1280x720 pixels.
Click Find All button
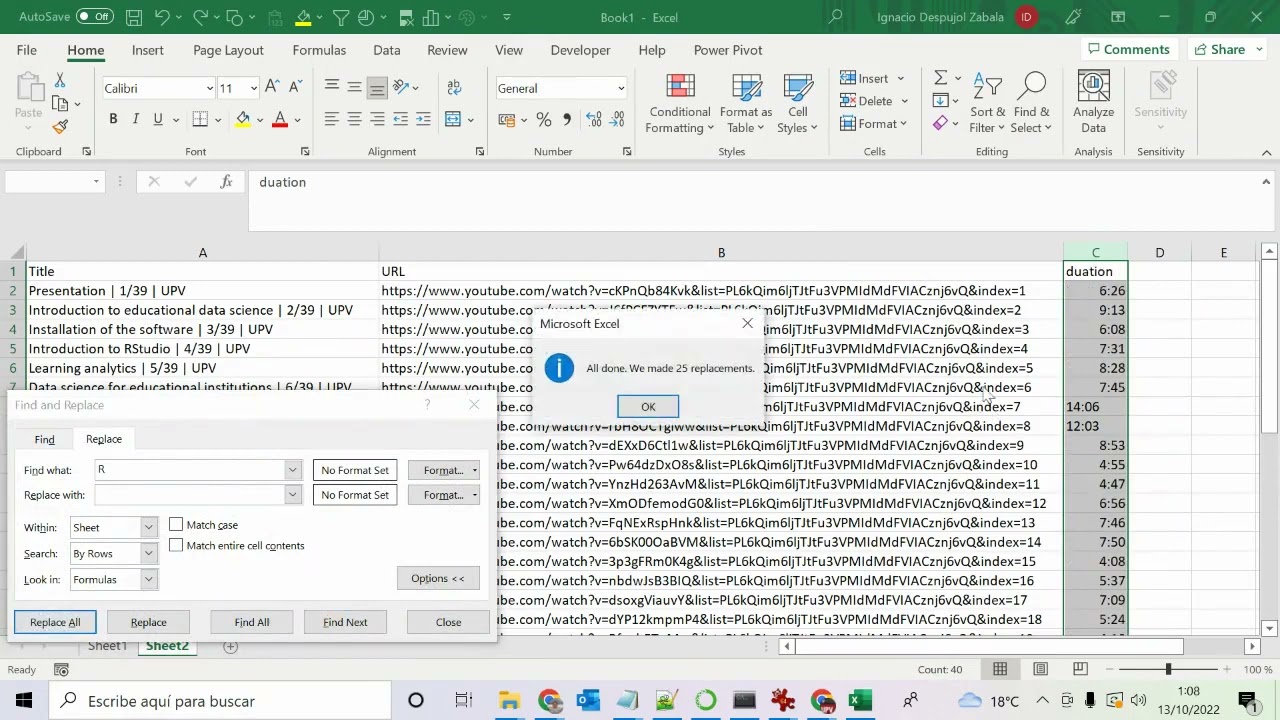[x=252, y=622]
